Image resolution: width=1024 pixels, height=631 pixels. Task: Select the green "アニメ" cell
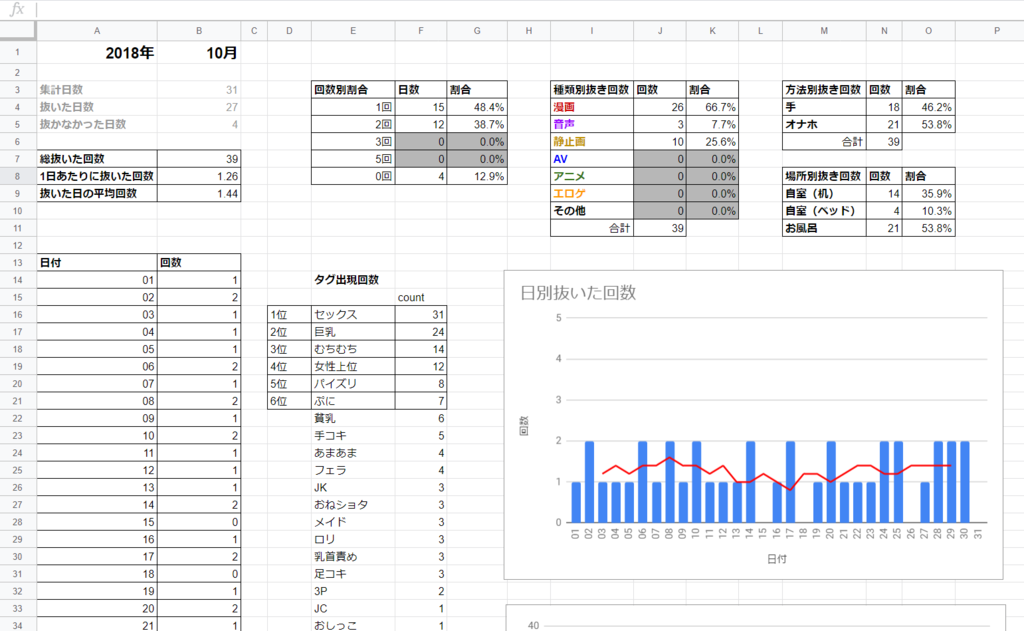592,176
